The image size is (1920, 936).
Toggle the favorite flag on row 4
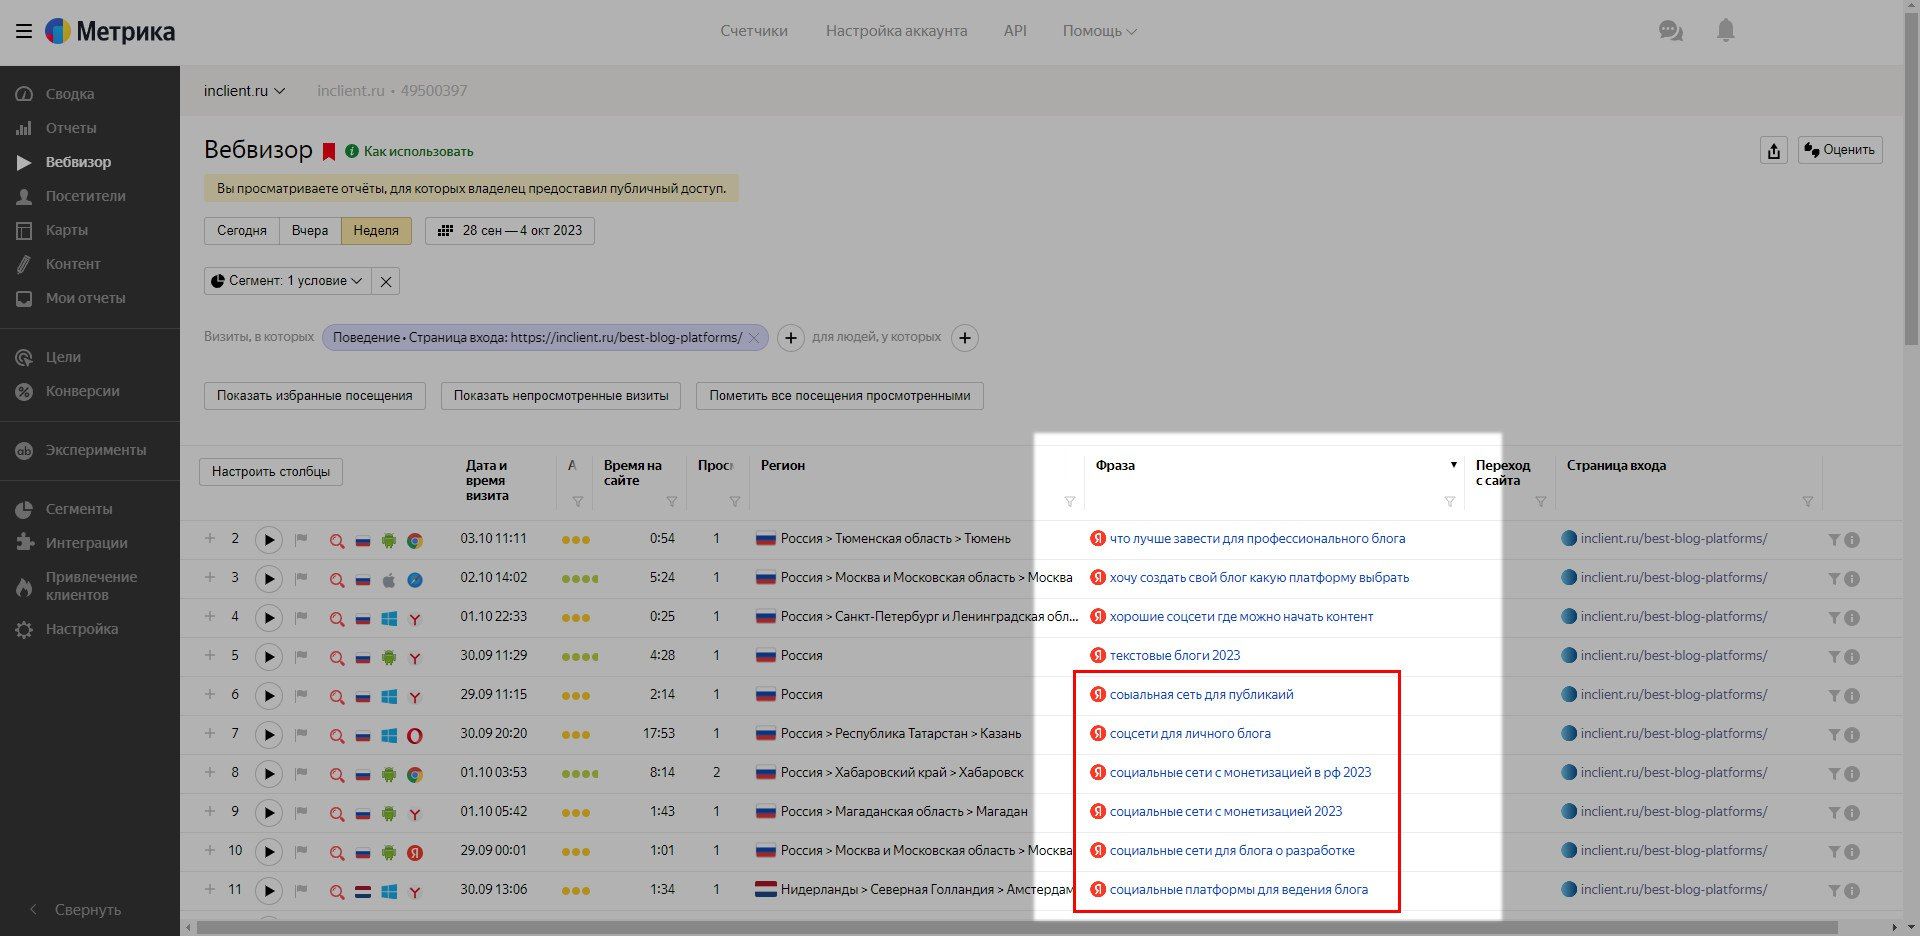[301, 617]
